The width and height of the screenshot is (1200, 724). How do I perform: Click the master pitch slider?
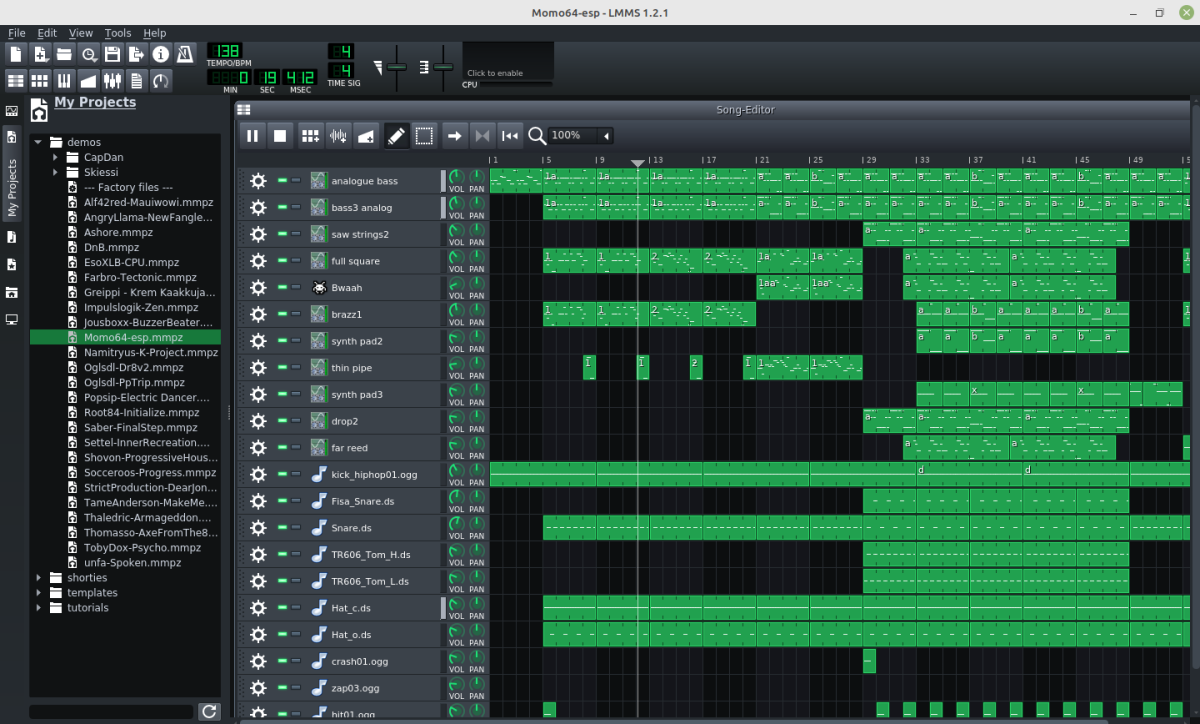[x=442, y=66]
